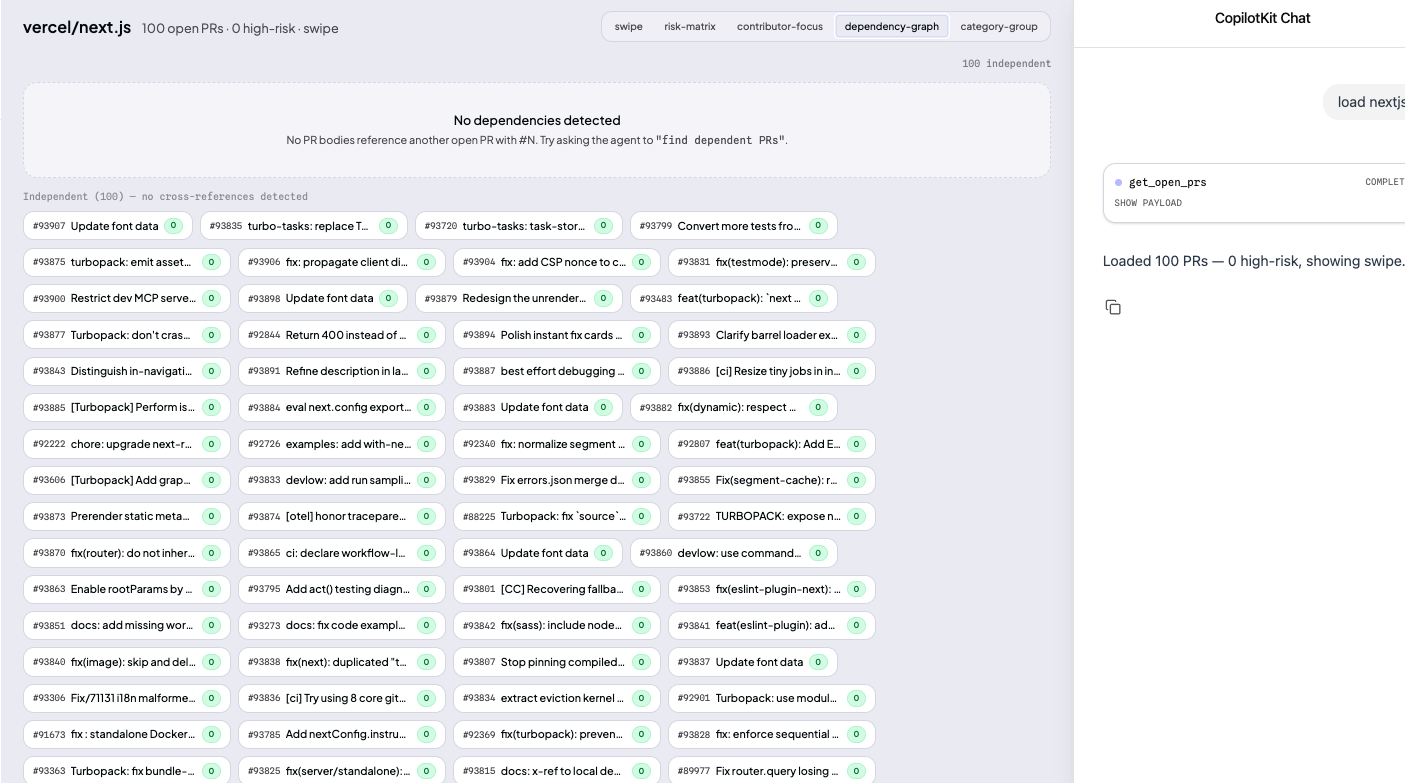Select PR #93833 devlow: add run sampling

(x=342, y=480)
